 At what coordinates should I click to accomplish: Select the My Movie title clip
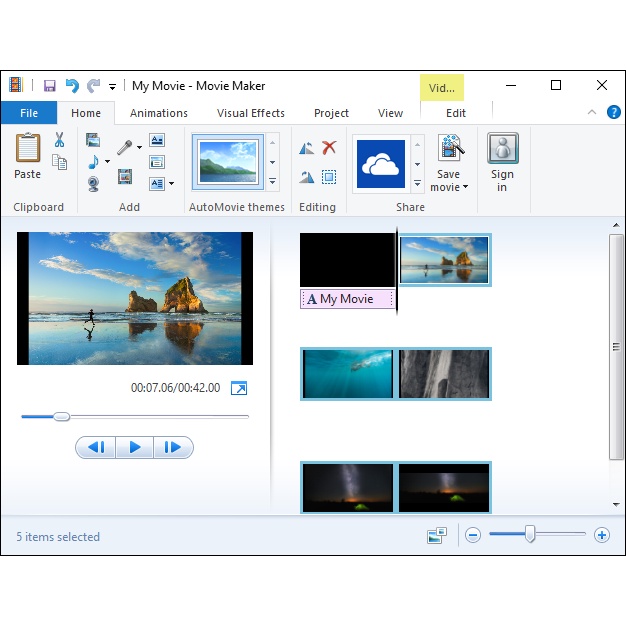347,299
